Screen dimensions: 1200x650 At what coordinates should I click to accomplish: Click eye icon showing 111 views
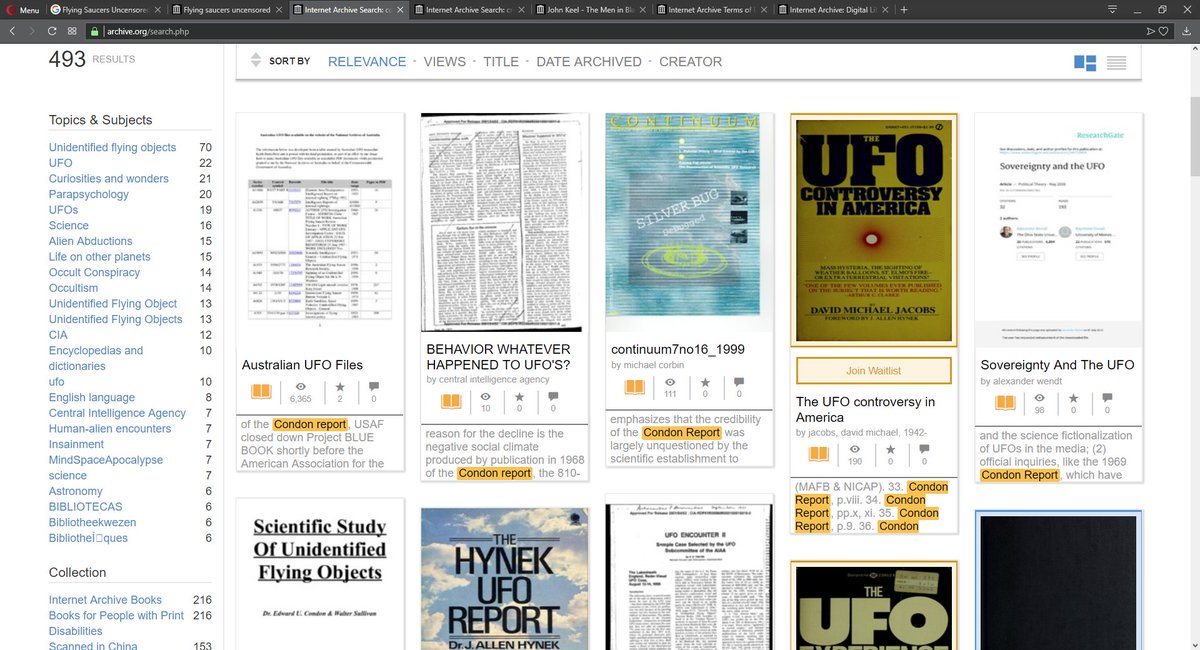[669, 381]
